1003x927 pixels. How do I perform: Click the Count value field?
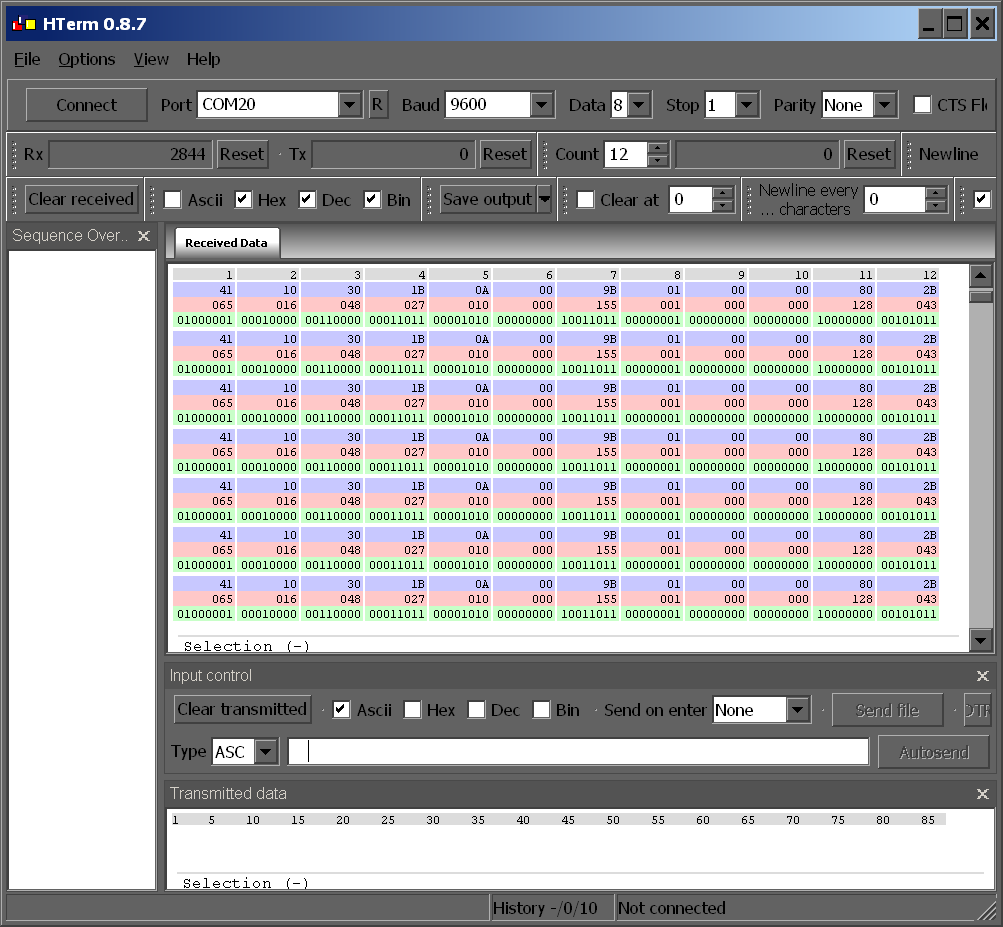tap(626, 154)
